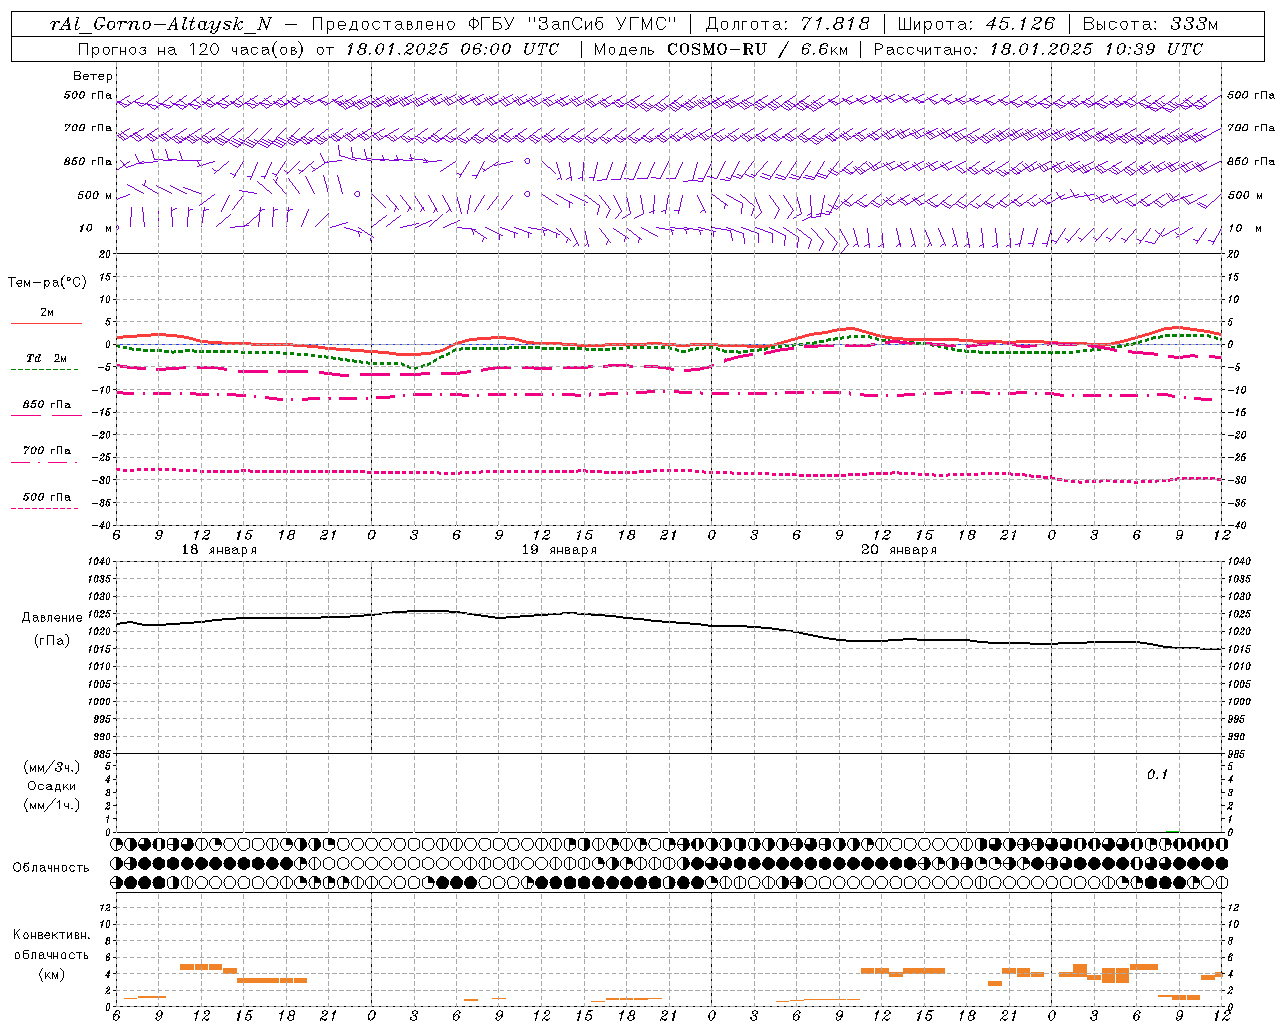Screen dimensions: 1280x1024
Task: Click the elevation text Высота: 333м
Action: tap(1151, 24)
